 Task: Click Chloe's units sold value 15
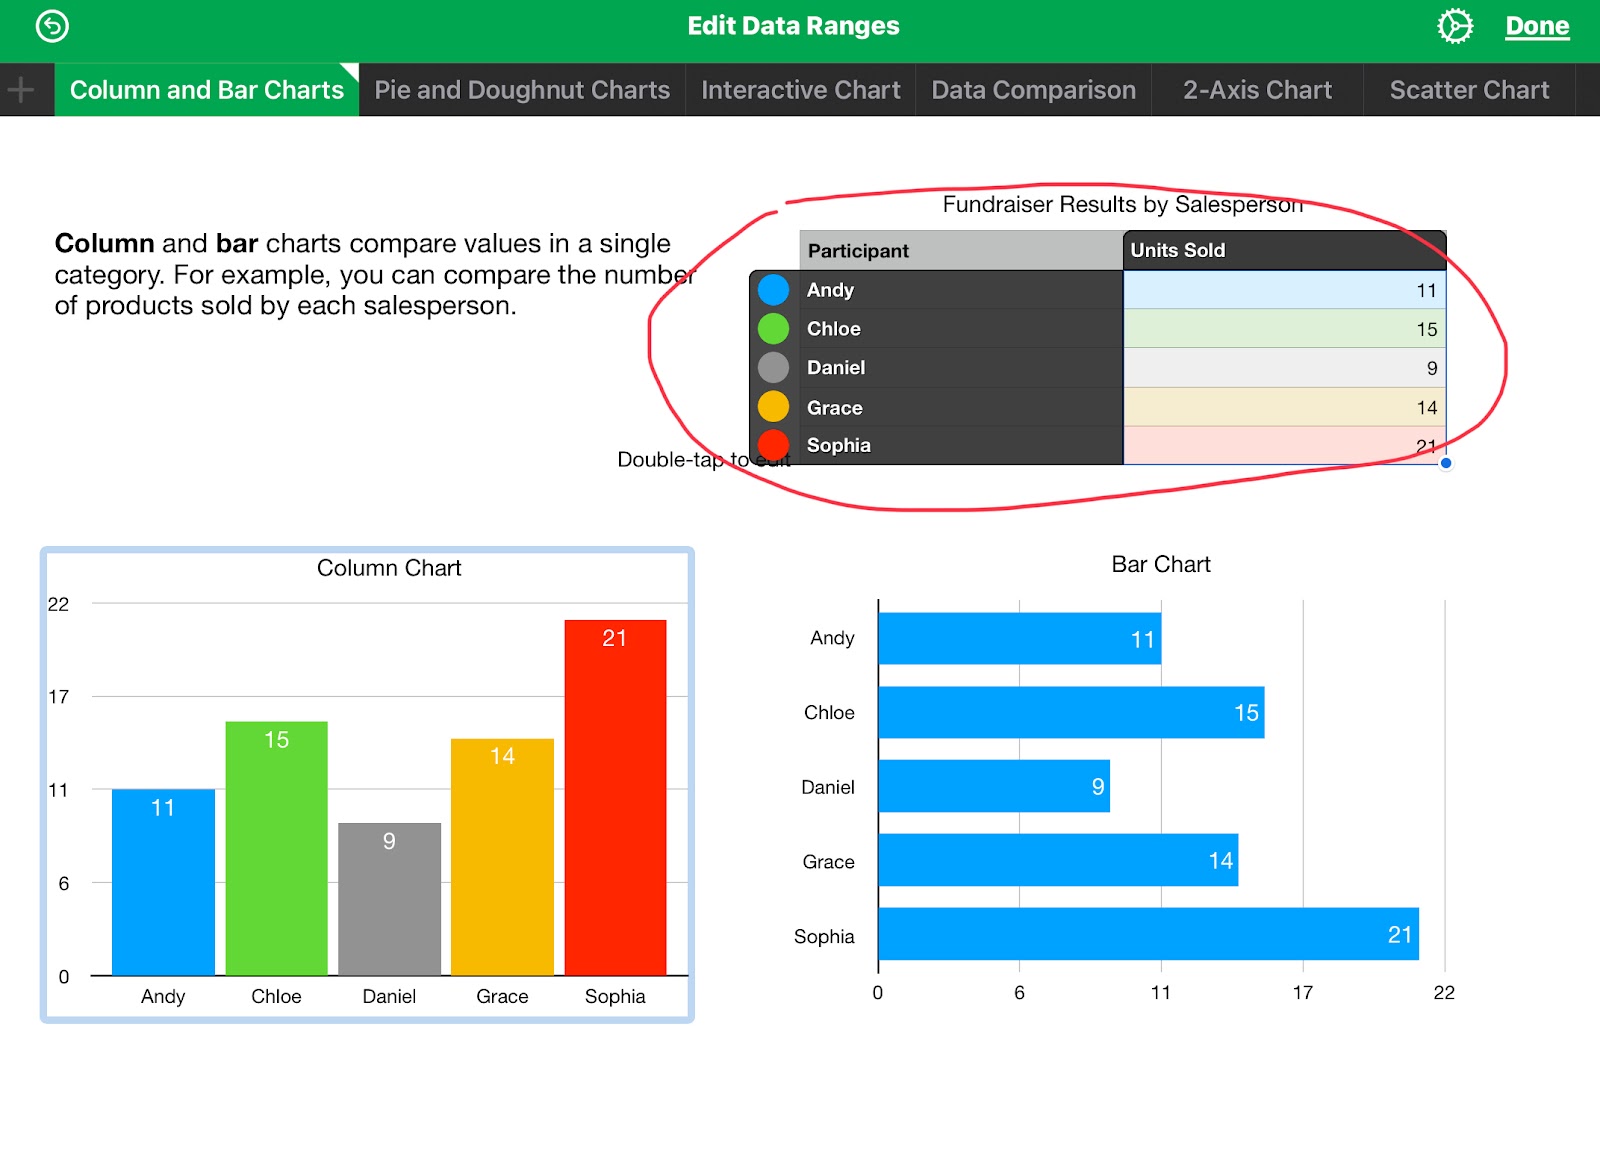pyautogui.click(x=1284, y=329)
